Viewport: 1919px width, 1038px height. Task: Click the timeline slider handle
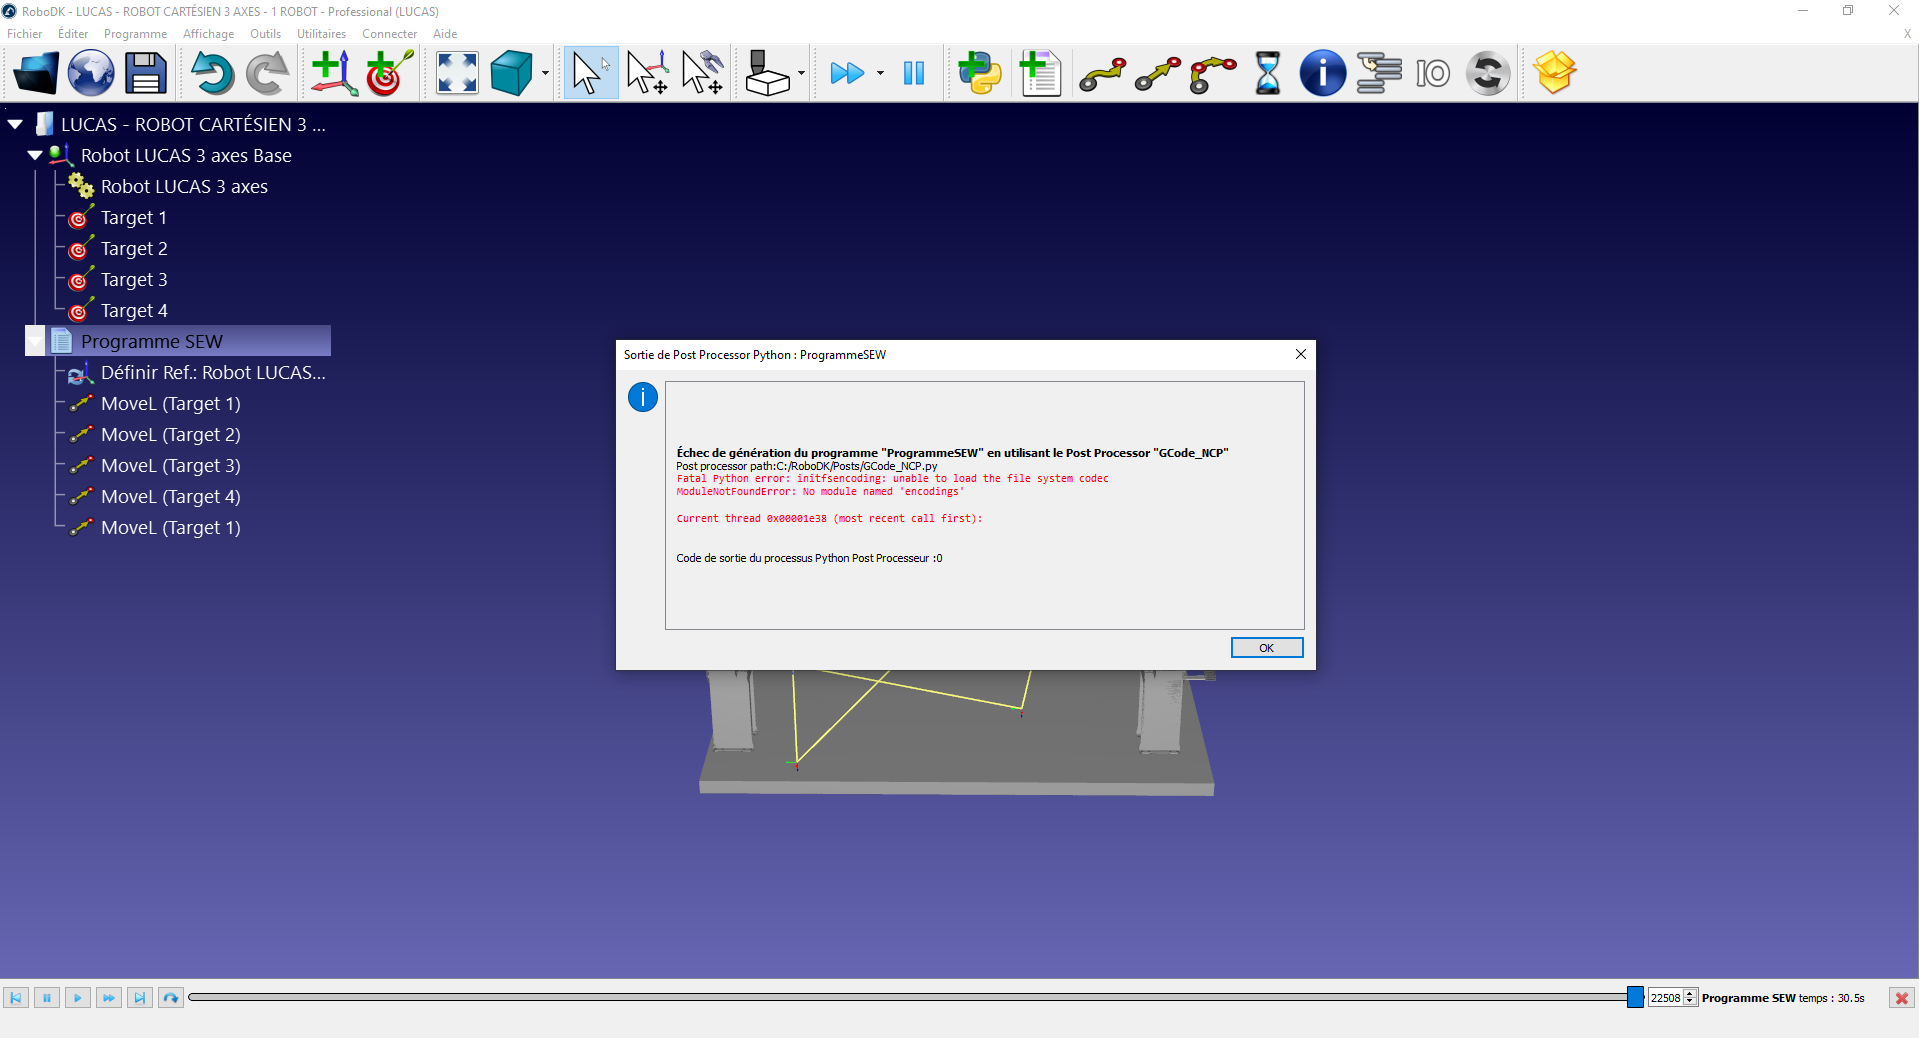tap(1635, 997)
